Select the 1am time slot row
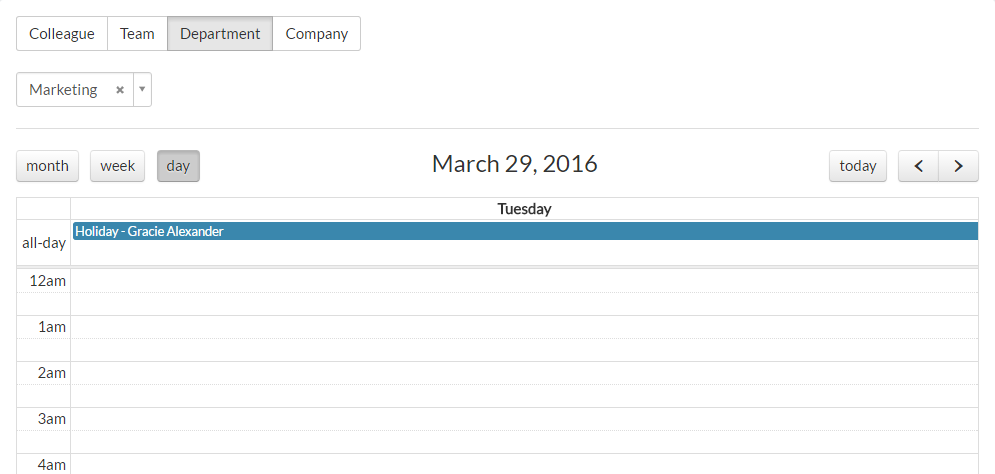Viewport: 995px width, 474px height. tap(524, 327)
